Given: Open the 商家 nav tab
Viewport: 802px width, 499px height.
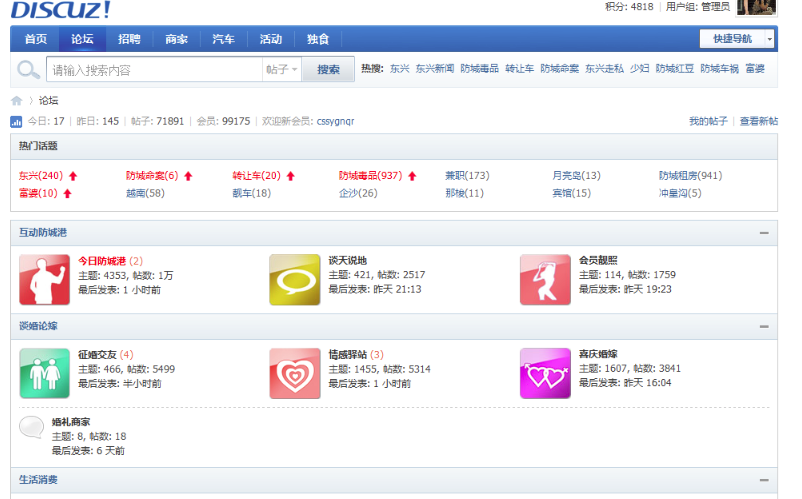Looking at the screenshot, I should (176, 39).
